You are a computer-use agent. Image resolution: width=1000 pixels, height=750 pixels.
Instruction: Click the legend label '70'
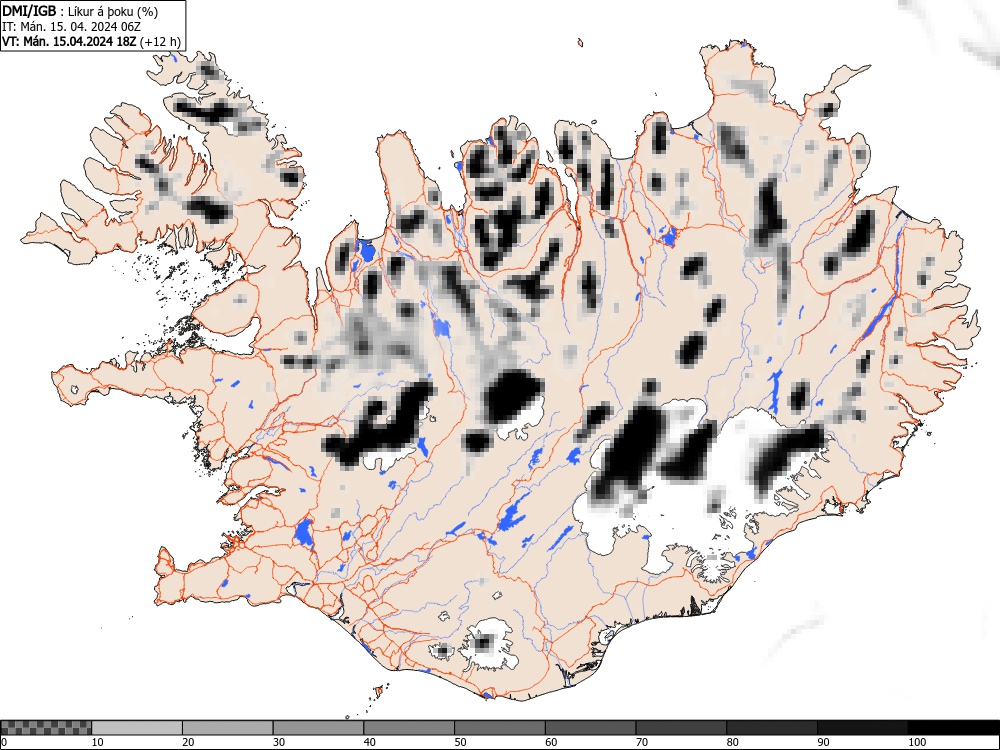[642, 742]
